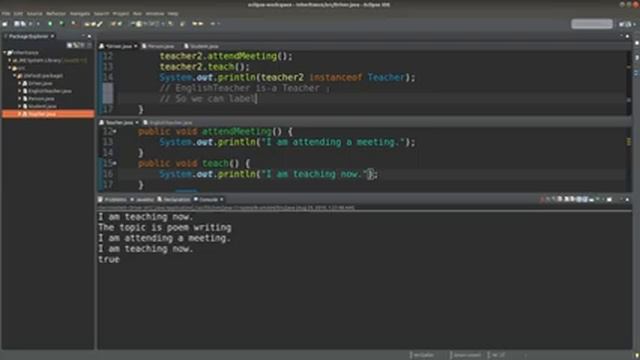
Task: Click the Quick Access search field
Action: pos(591,24)
